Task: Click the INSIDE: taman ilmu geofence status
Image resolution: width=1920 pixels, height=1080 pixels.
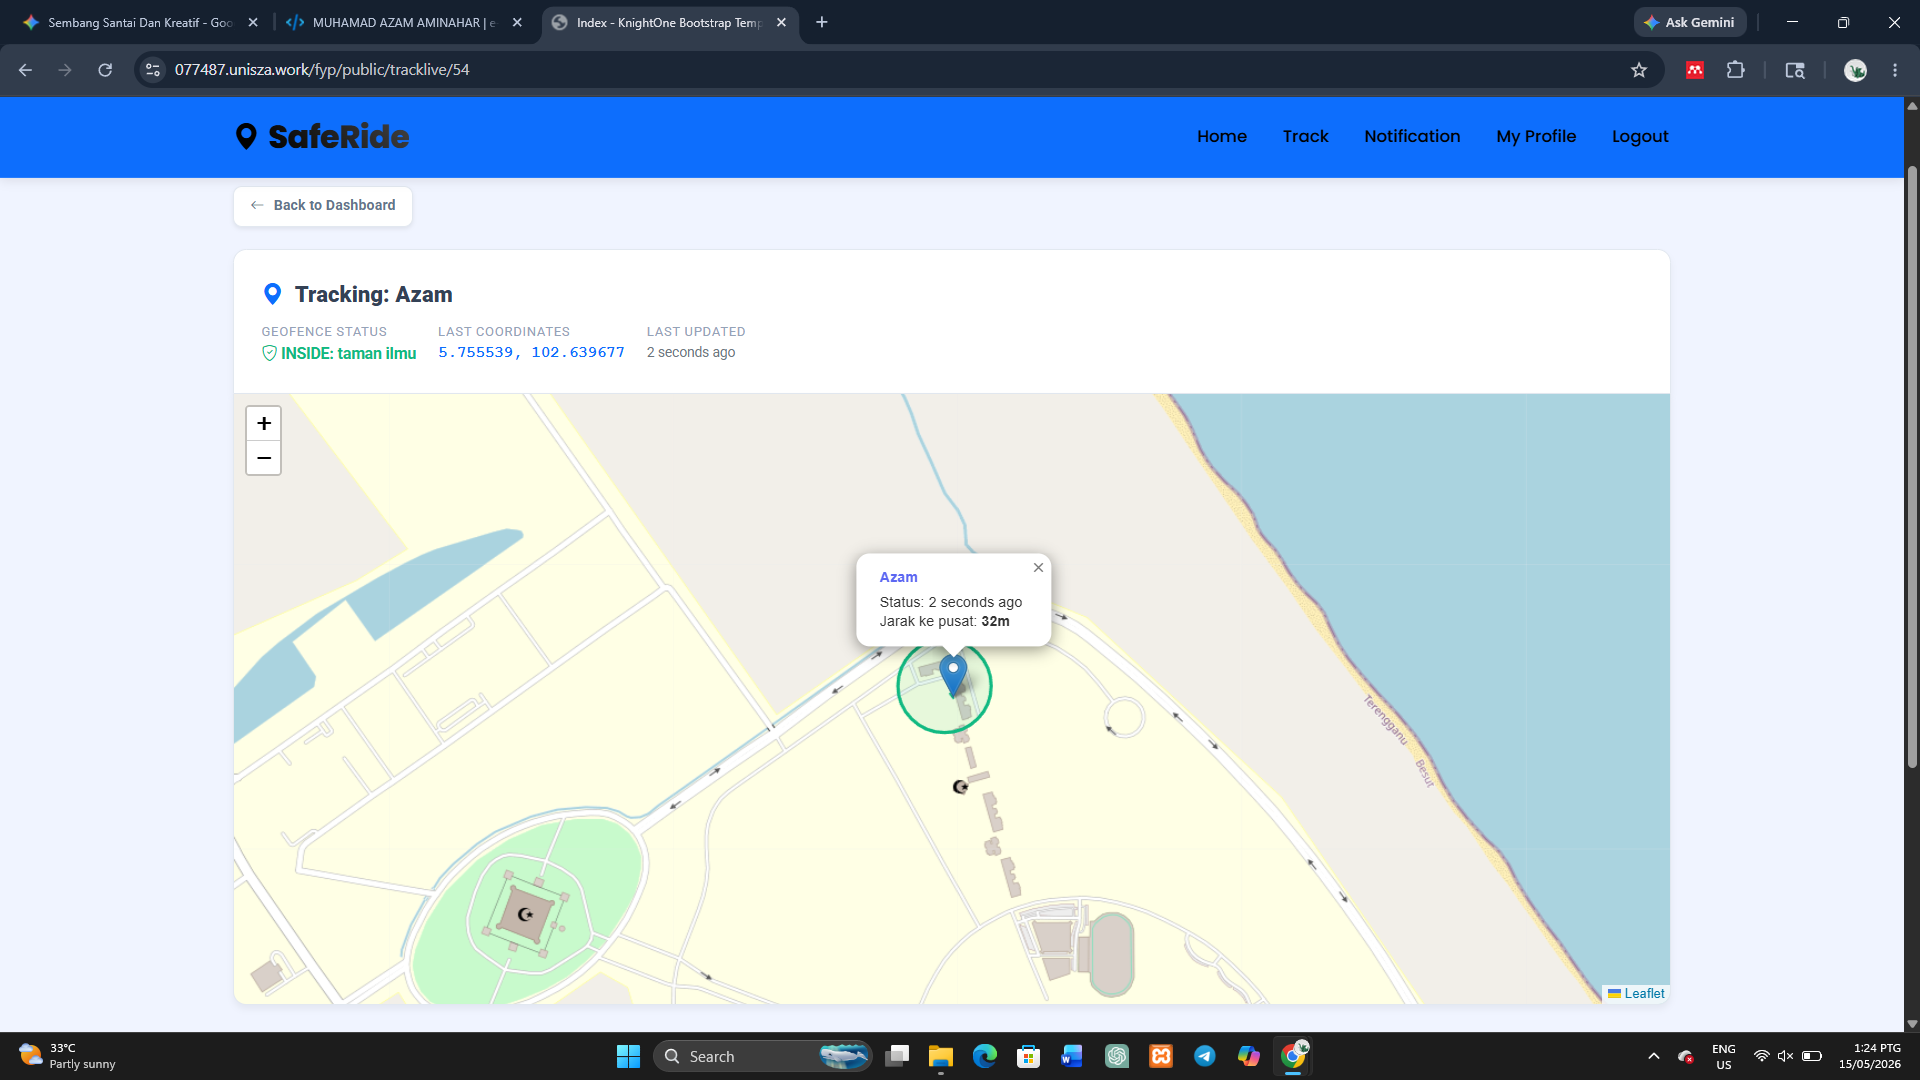Action: click(x=339, y=353)
